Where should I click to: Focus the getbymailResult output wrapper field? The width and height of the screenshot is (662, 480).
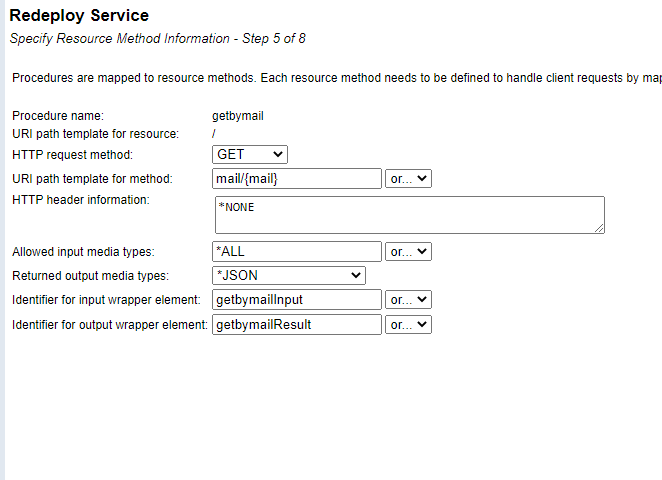(297, 324)
